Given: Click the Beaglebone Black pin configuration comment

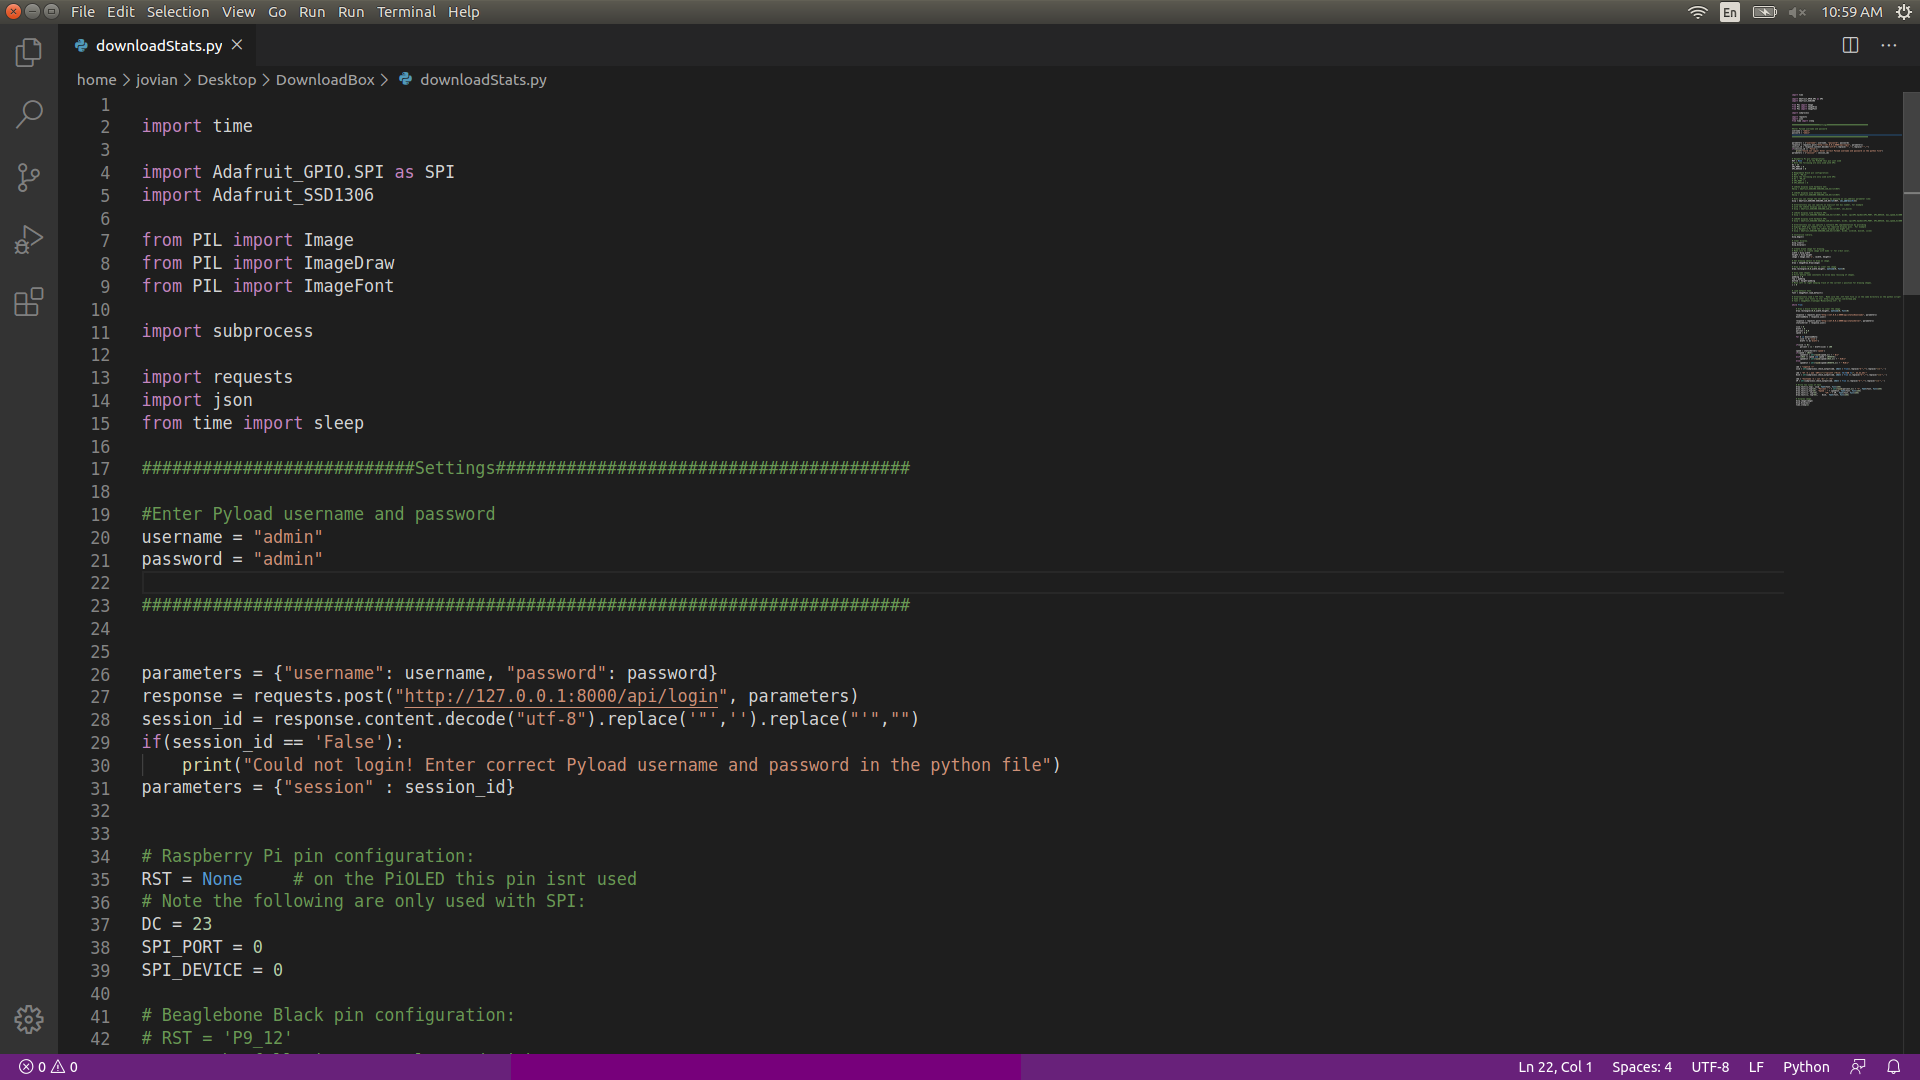Looking at the screenshot, I should click(x=327, y=1015).
